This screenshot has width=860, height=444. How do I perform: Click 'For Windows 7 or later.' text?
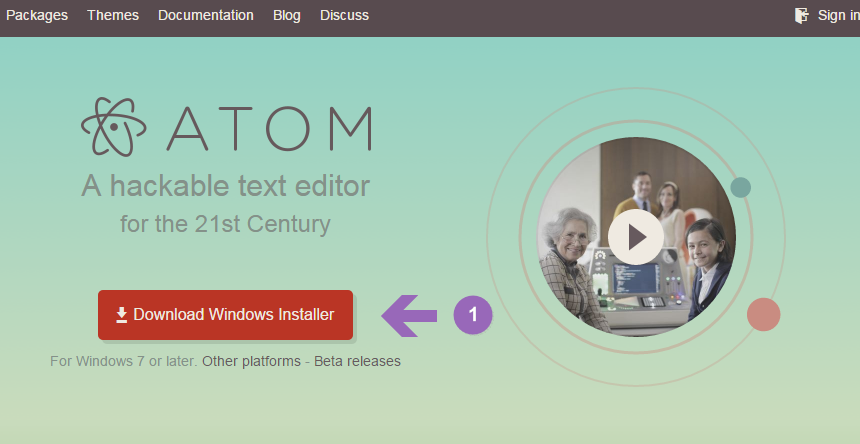[x=123, y=361]
